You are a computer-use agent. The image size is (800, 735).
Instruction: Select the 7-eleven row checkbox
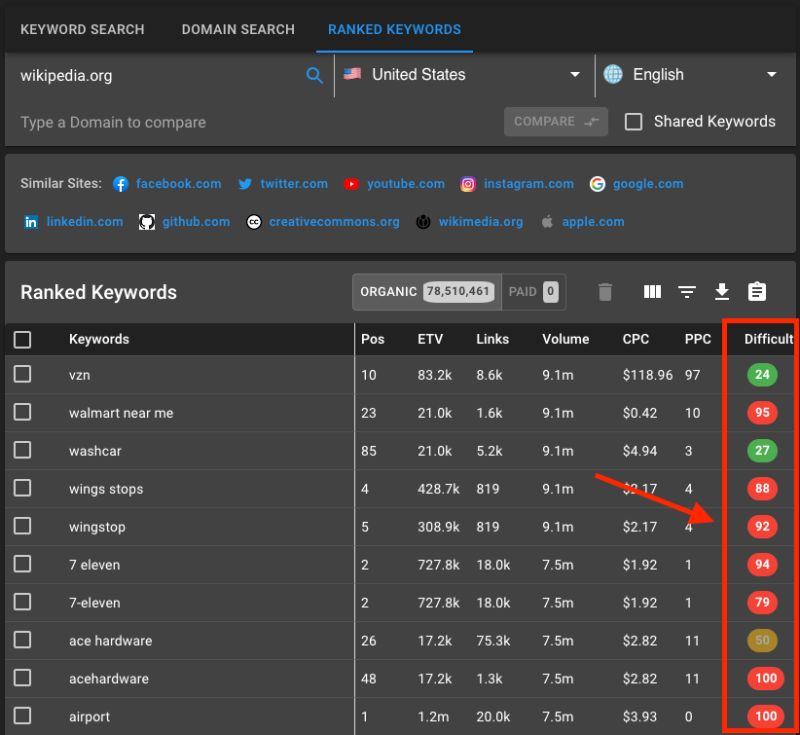click(x=22, y=602)
